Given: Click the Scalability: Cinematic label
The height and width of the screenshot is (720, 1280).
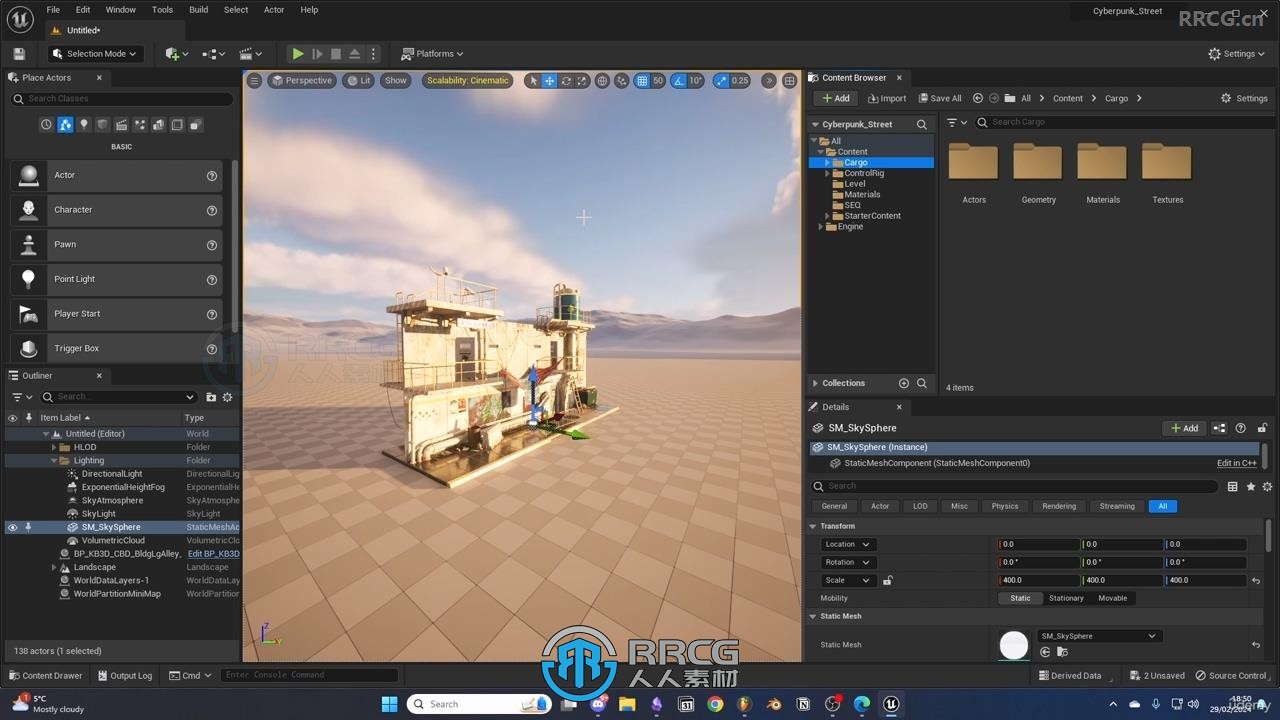Looking at the screenshot, I should tap(468, 81).
